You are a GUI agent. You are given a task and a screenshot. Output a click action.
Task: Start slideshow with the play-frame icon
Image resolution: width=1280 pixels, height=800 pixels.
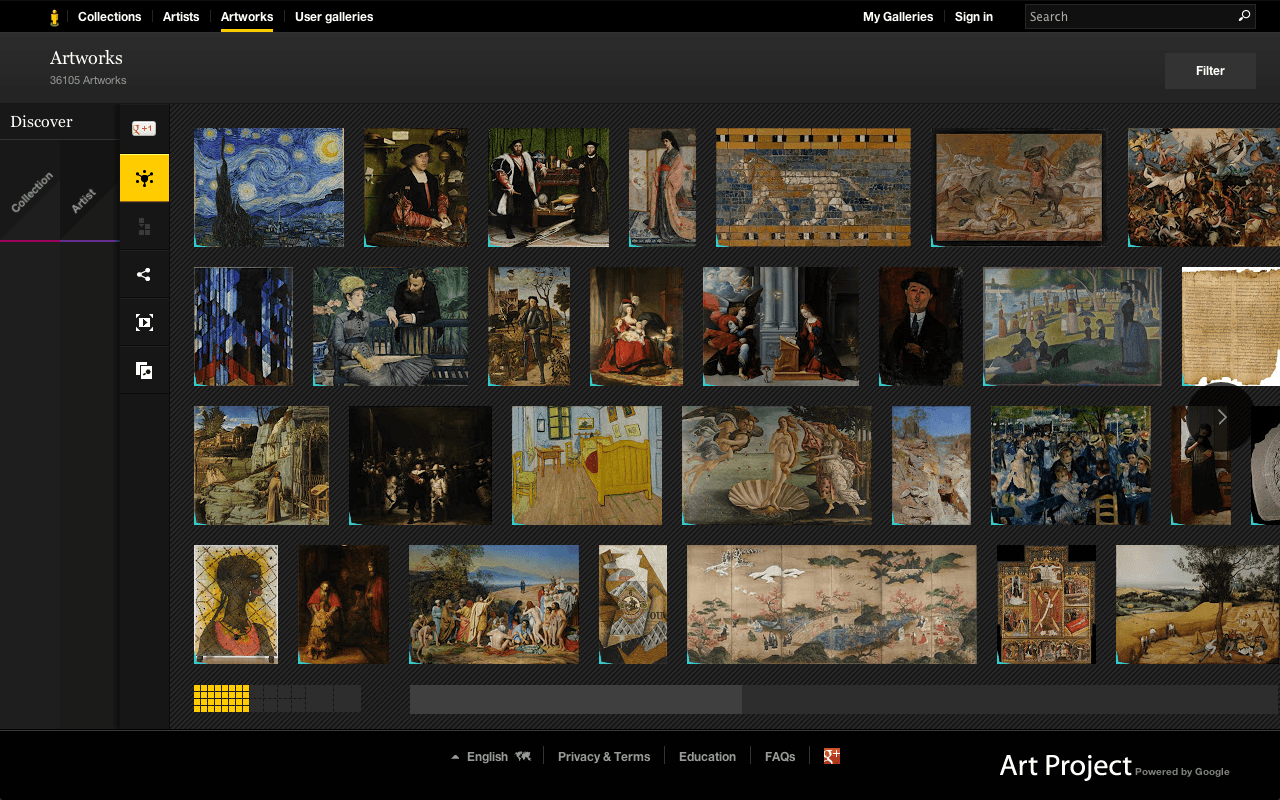point(144,323)
